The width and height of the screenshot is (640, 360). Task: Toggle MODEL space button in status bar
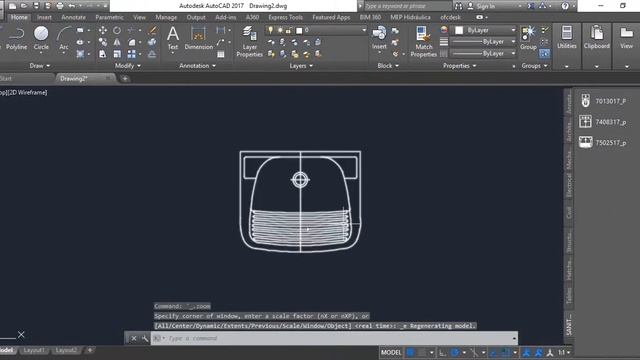pos(391,352)
